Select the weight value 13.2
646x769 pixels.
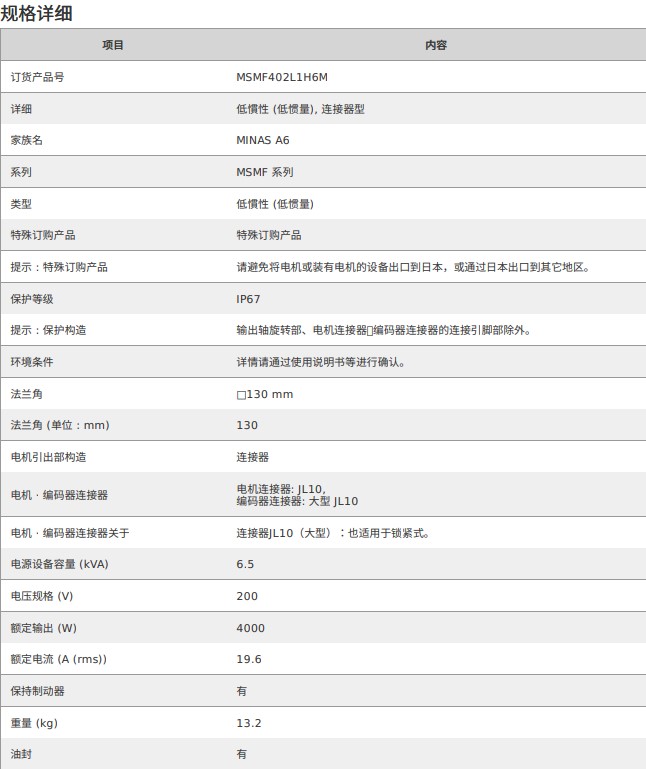click(x=249, y=723)
